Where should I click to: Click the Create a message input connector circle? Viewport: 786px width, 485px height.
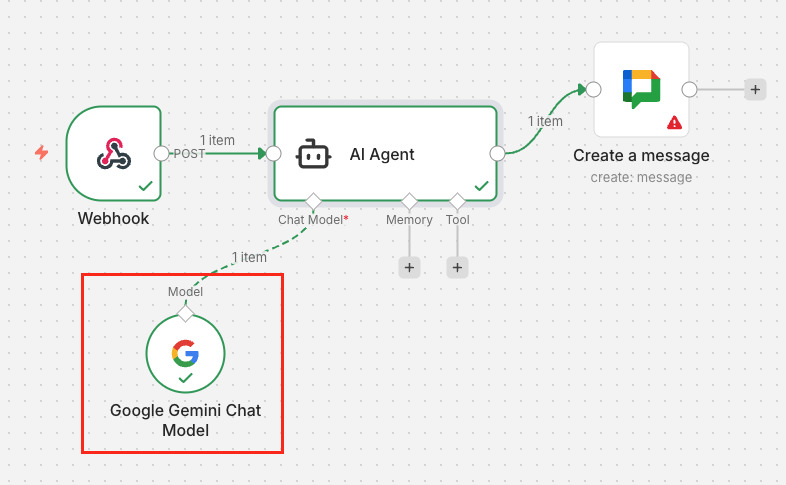click(593, 89)
